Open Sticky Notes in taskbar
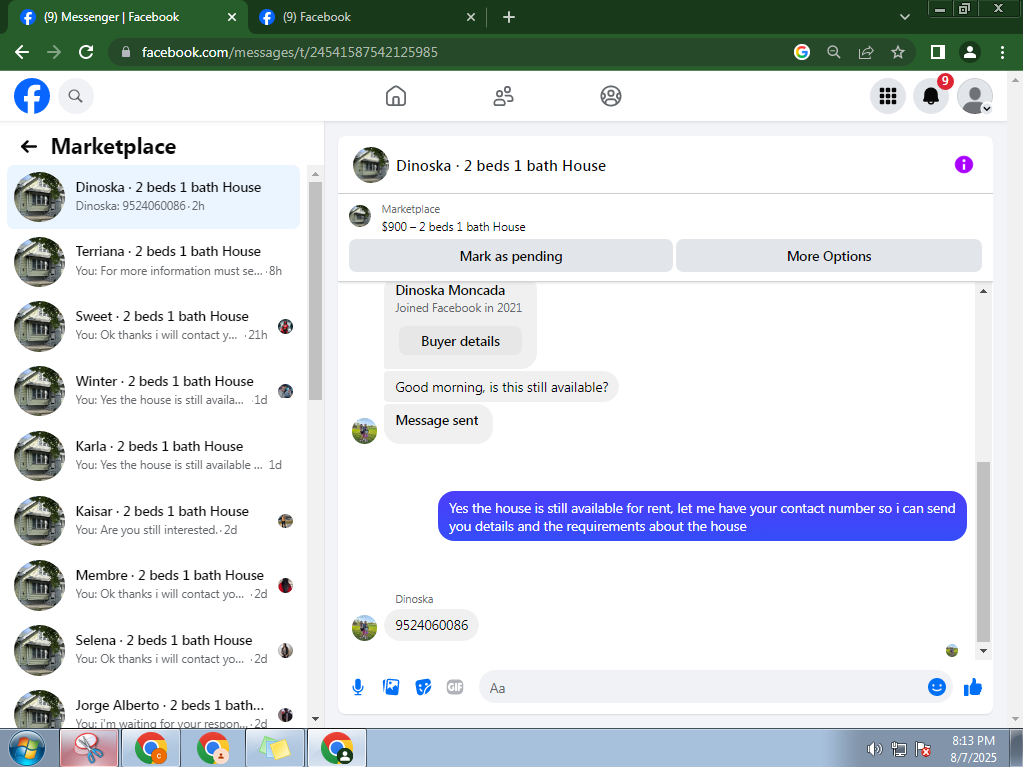The height and width of the screenshot is (767, 1023). [x=275, y=748]
